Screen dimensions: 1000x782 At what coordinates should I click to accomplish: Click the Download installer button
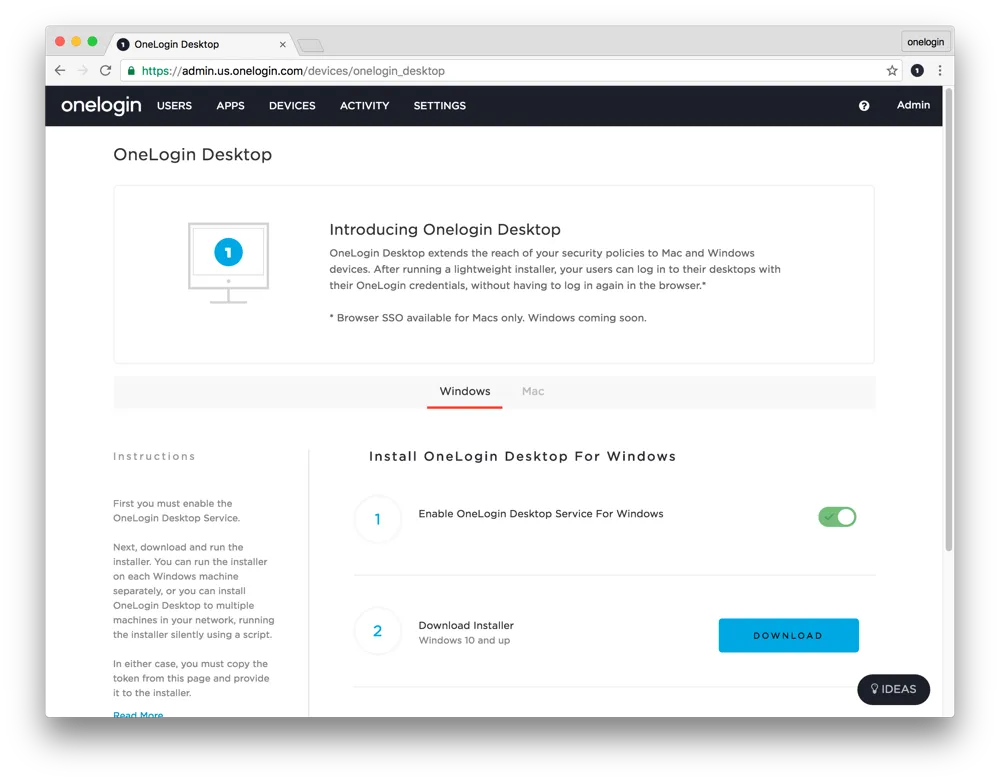[x=788, y=635]
